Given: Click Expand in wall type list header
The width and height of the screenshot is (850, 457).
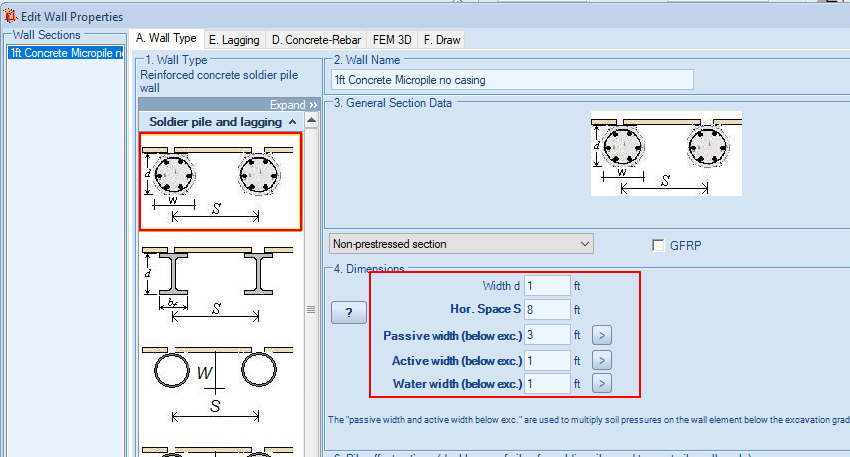Looking at the screenshot, I should [293, 105].
